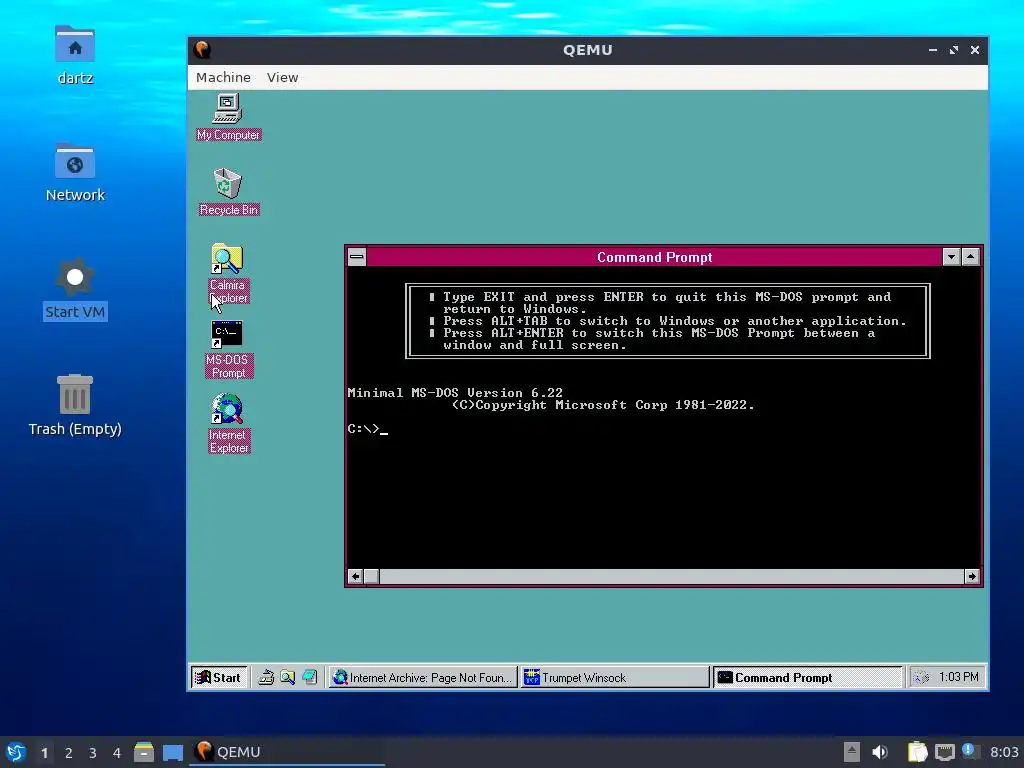Viewport: 1024px width, 768px height.
Task: Open the Network folder on host desktop
Action: coord(75,172)
